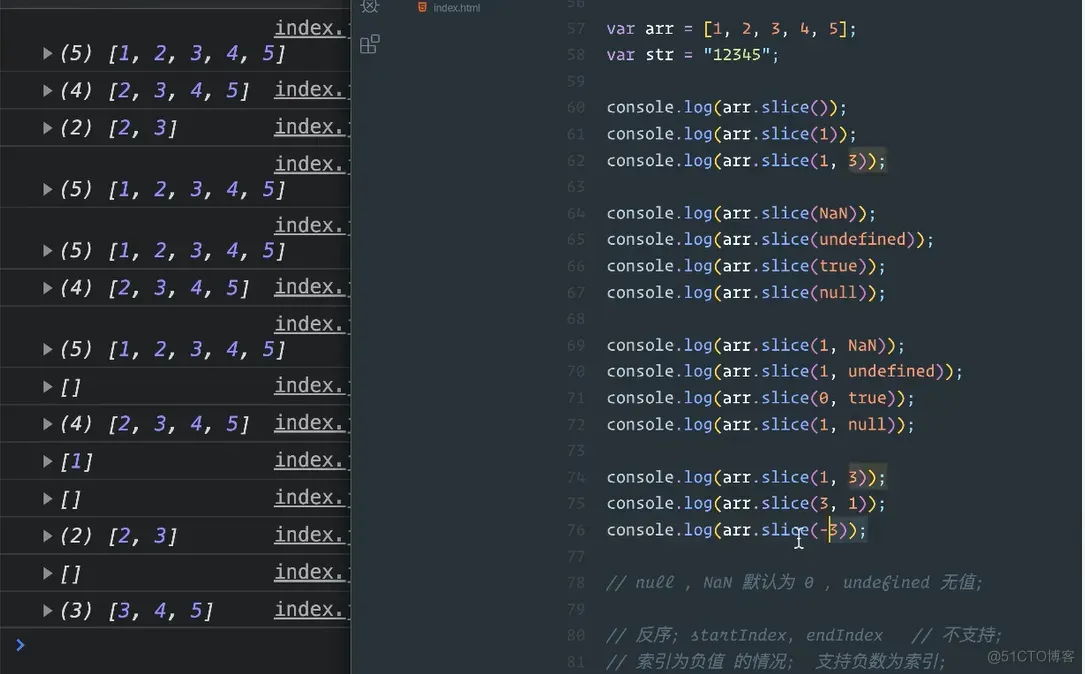Click line number 57 in the gutter
This screenshot has width=1085, height=674.
576,29
